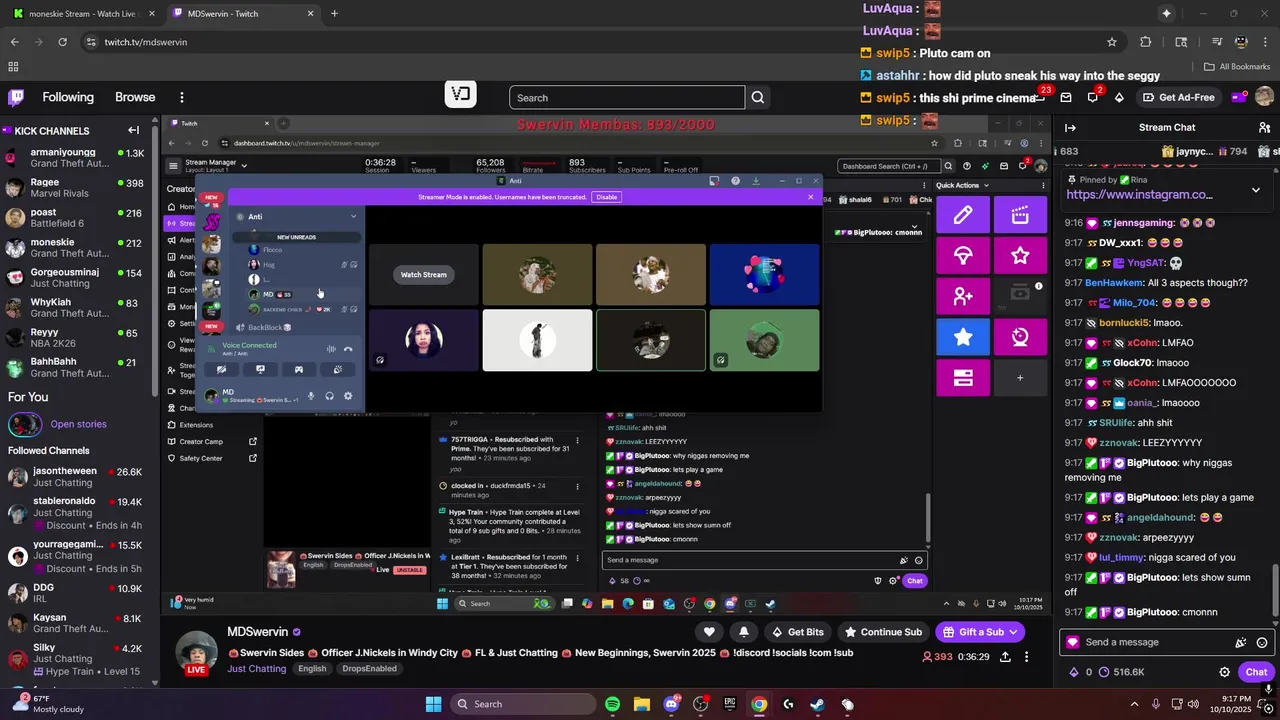This screenshot has height=720, width=1280.
Task: Open a new browser tab
Action: (x=334, y=14)
